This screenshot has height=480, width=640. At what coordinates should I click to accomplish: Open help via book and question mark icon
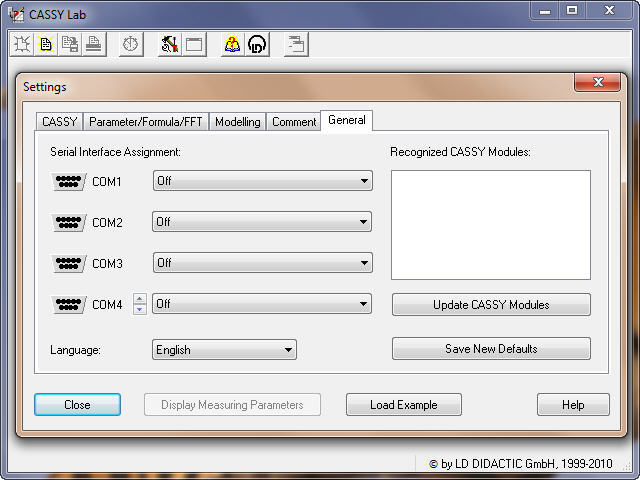(x=233, y=44)
